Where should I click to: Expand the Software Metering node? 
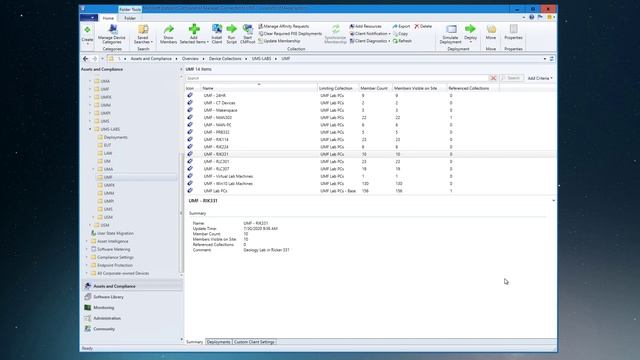point(87,249)
